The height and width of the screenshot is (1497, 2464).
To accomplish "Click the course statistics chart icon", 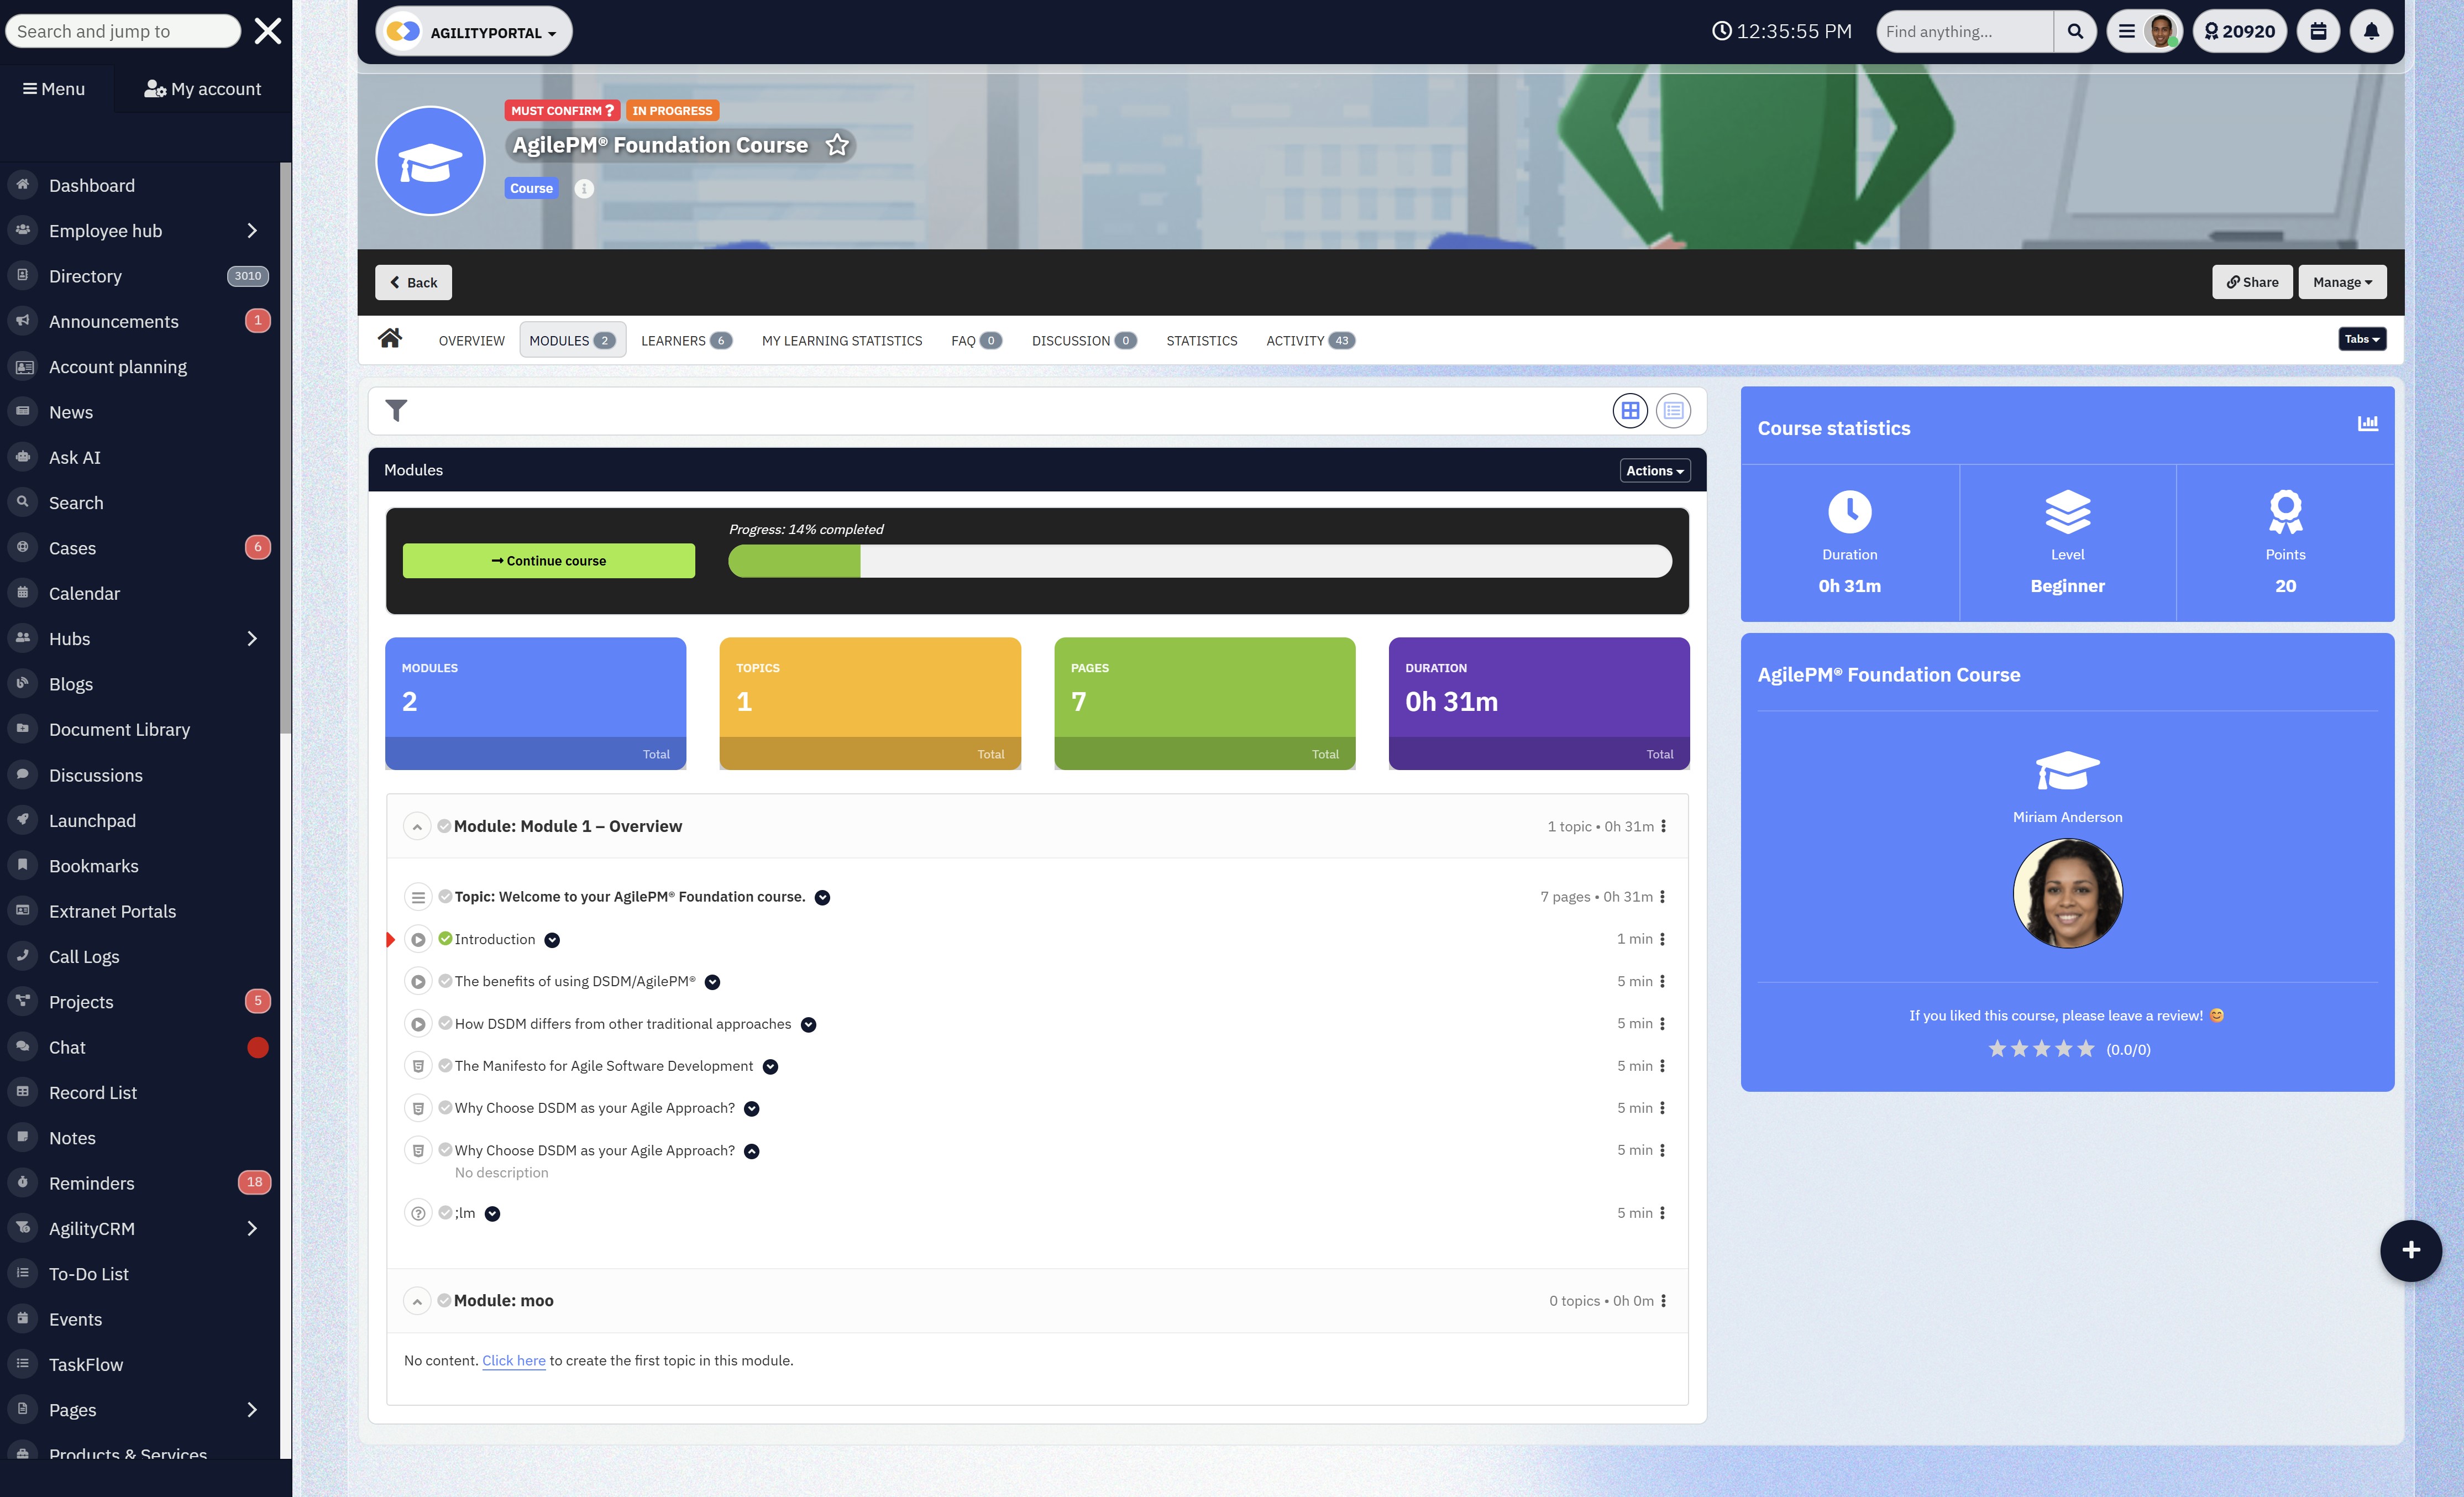I will 2368,424.
